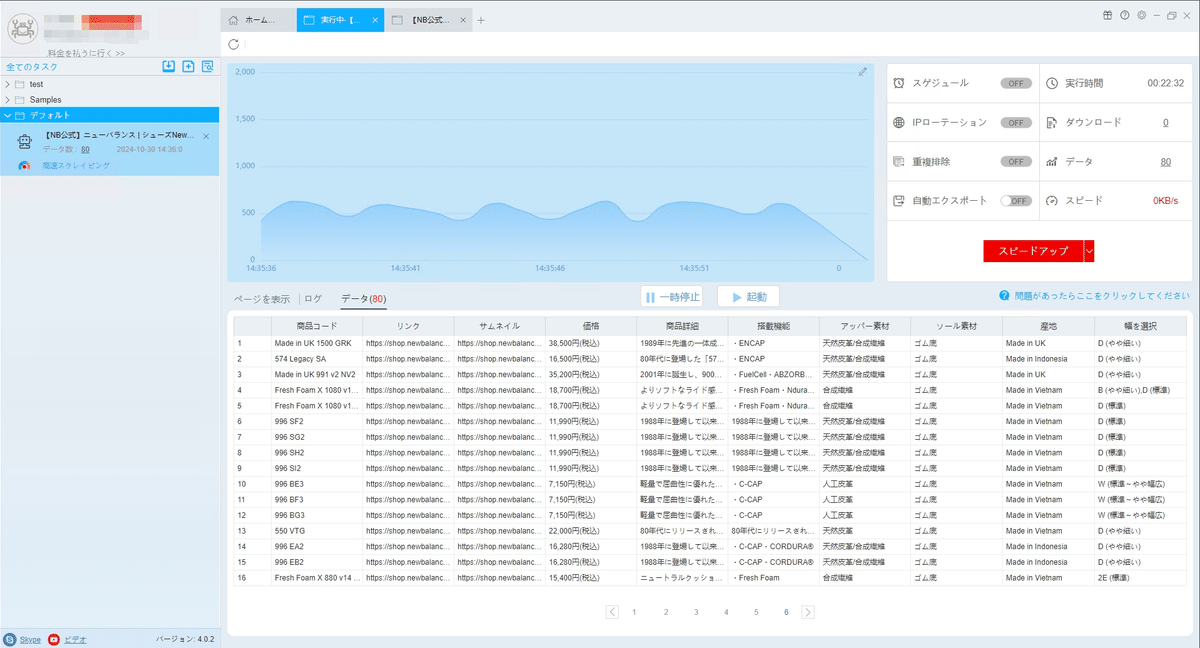
Task: Click the スピードアップ button
Action: pyautogui.click(x=1033, y=251)
